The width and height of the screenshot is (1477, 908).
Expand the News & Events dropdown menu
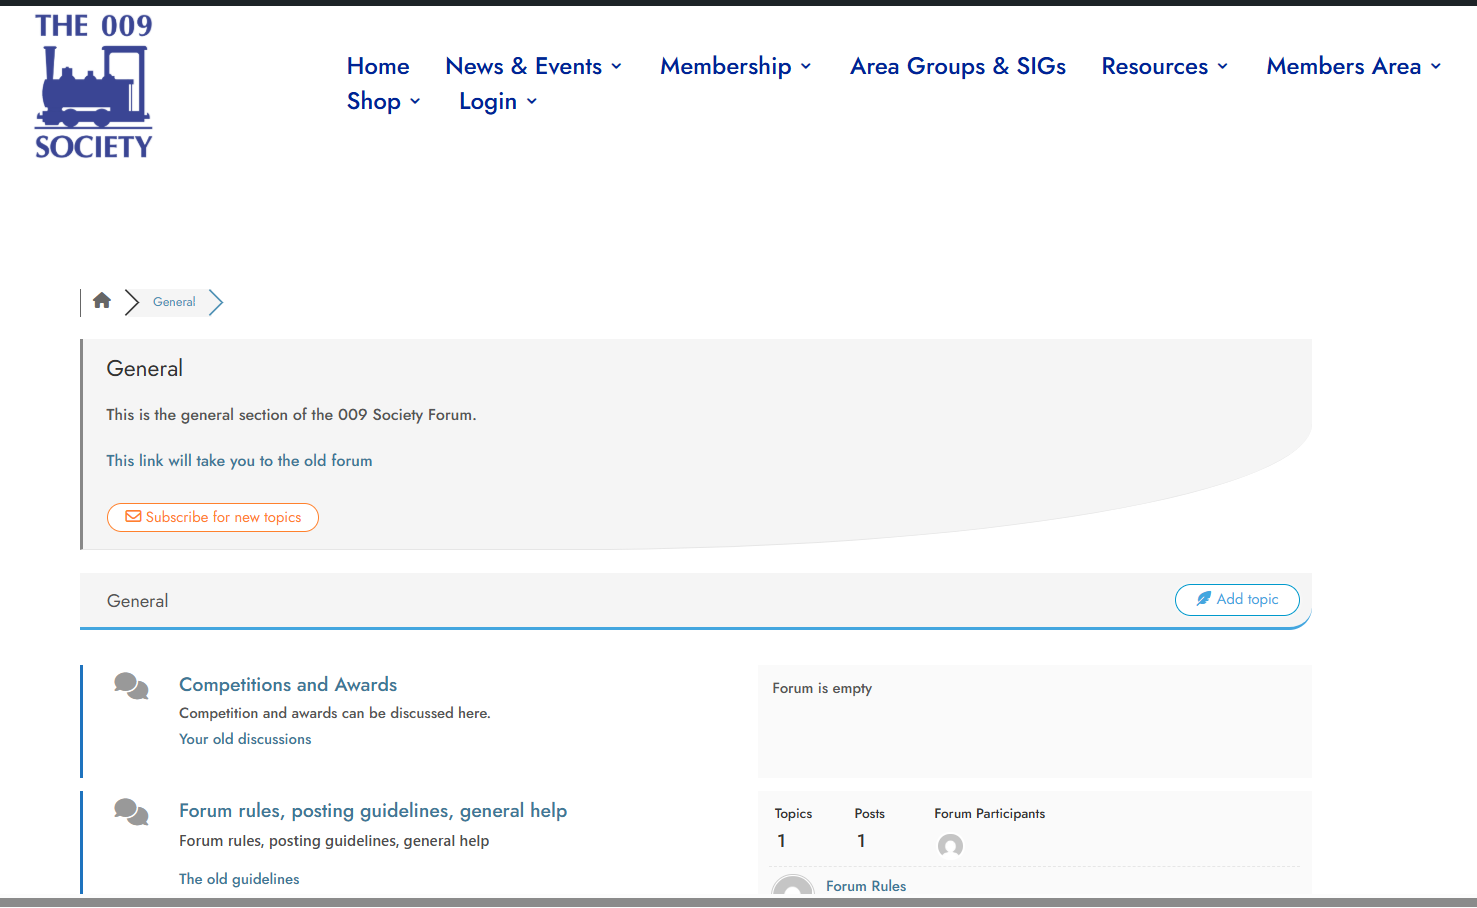tap(533, 66)
